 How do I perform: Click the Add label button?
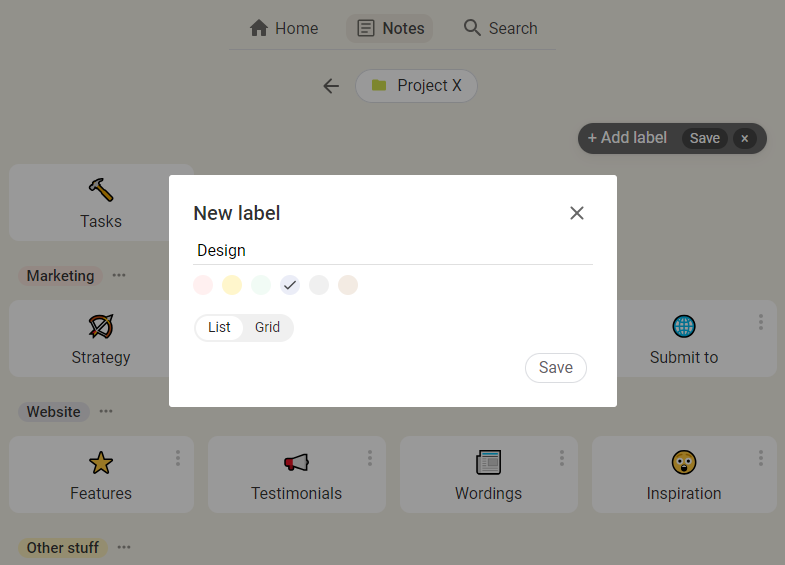627,138
